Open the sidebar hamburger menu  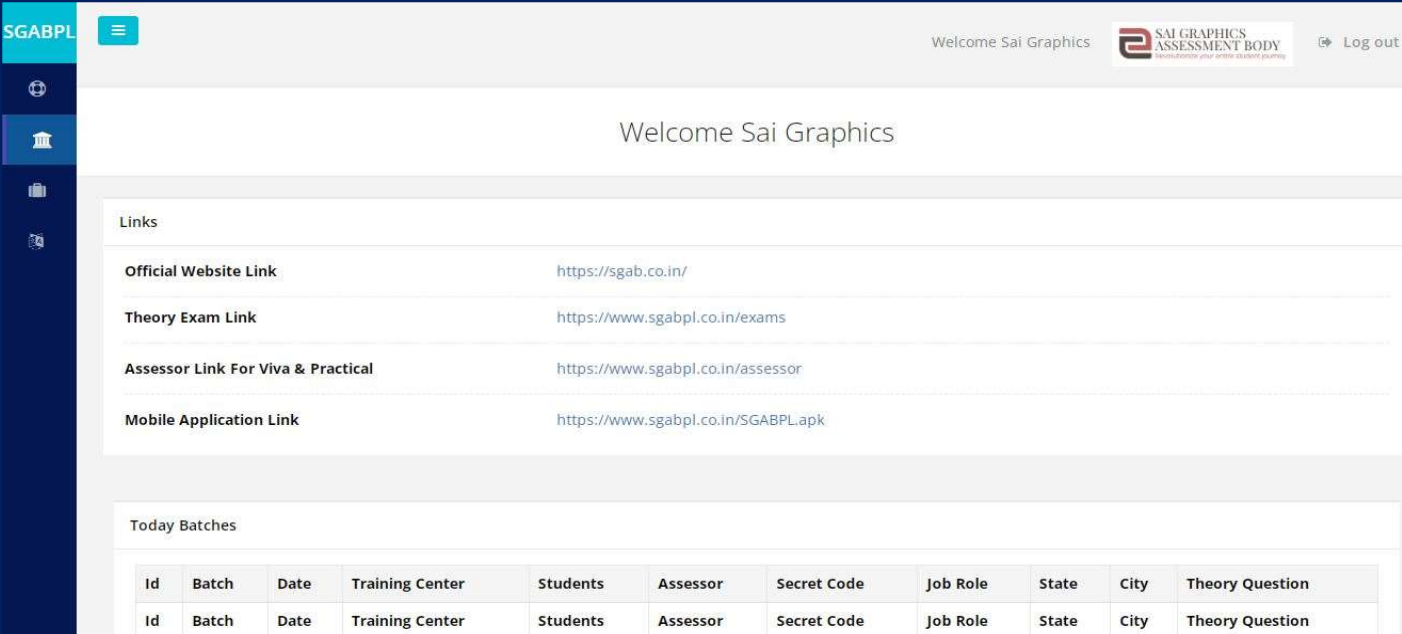pos(119,30)
